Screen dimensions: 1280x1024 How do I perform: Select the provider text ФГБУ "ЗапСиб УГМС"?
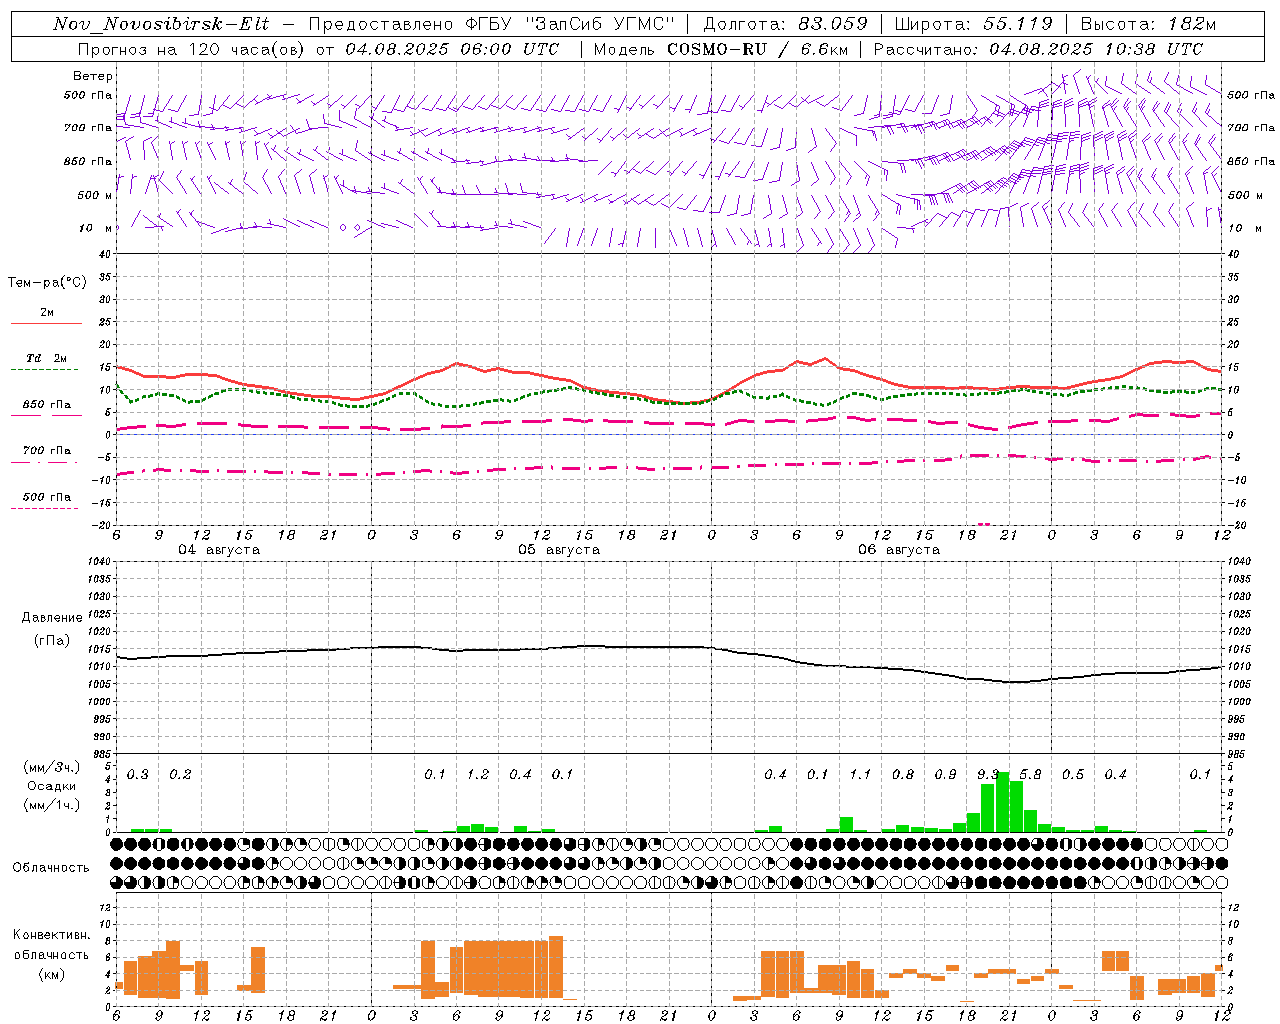(x=571, y=24)
